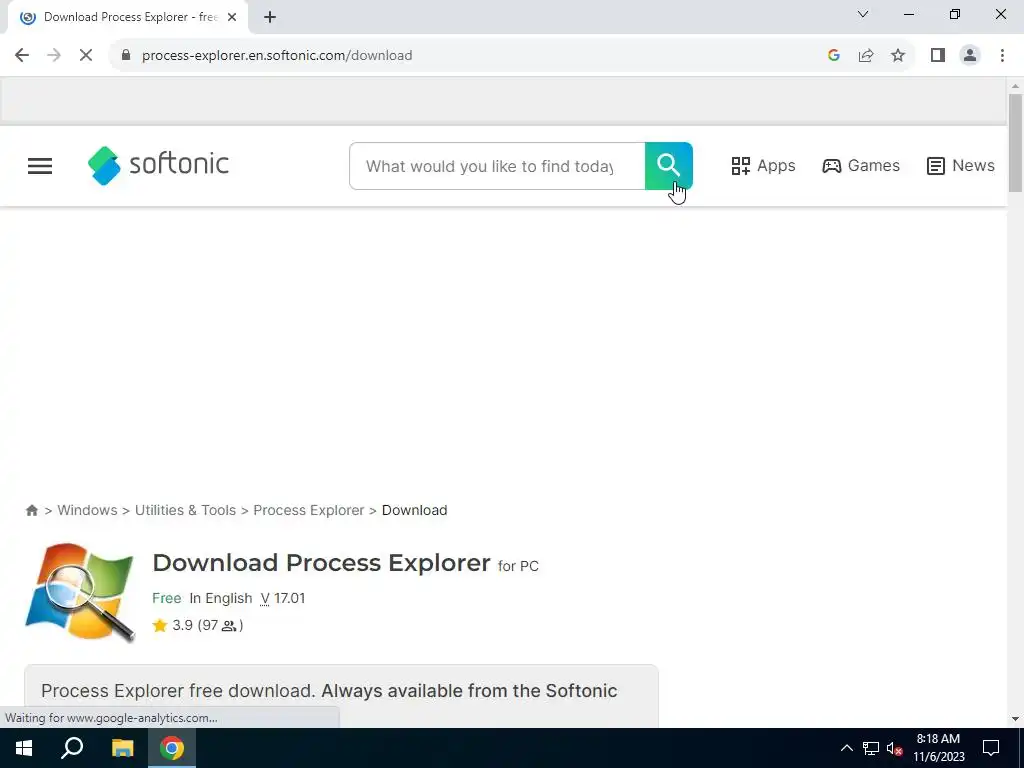Open the Games section
Screen dimensions: 1024x768
click(861, 166)
